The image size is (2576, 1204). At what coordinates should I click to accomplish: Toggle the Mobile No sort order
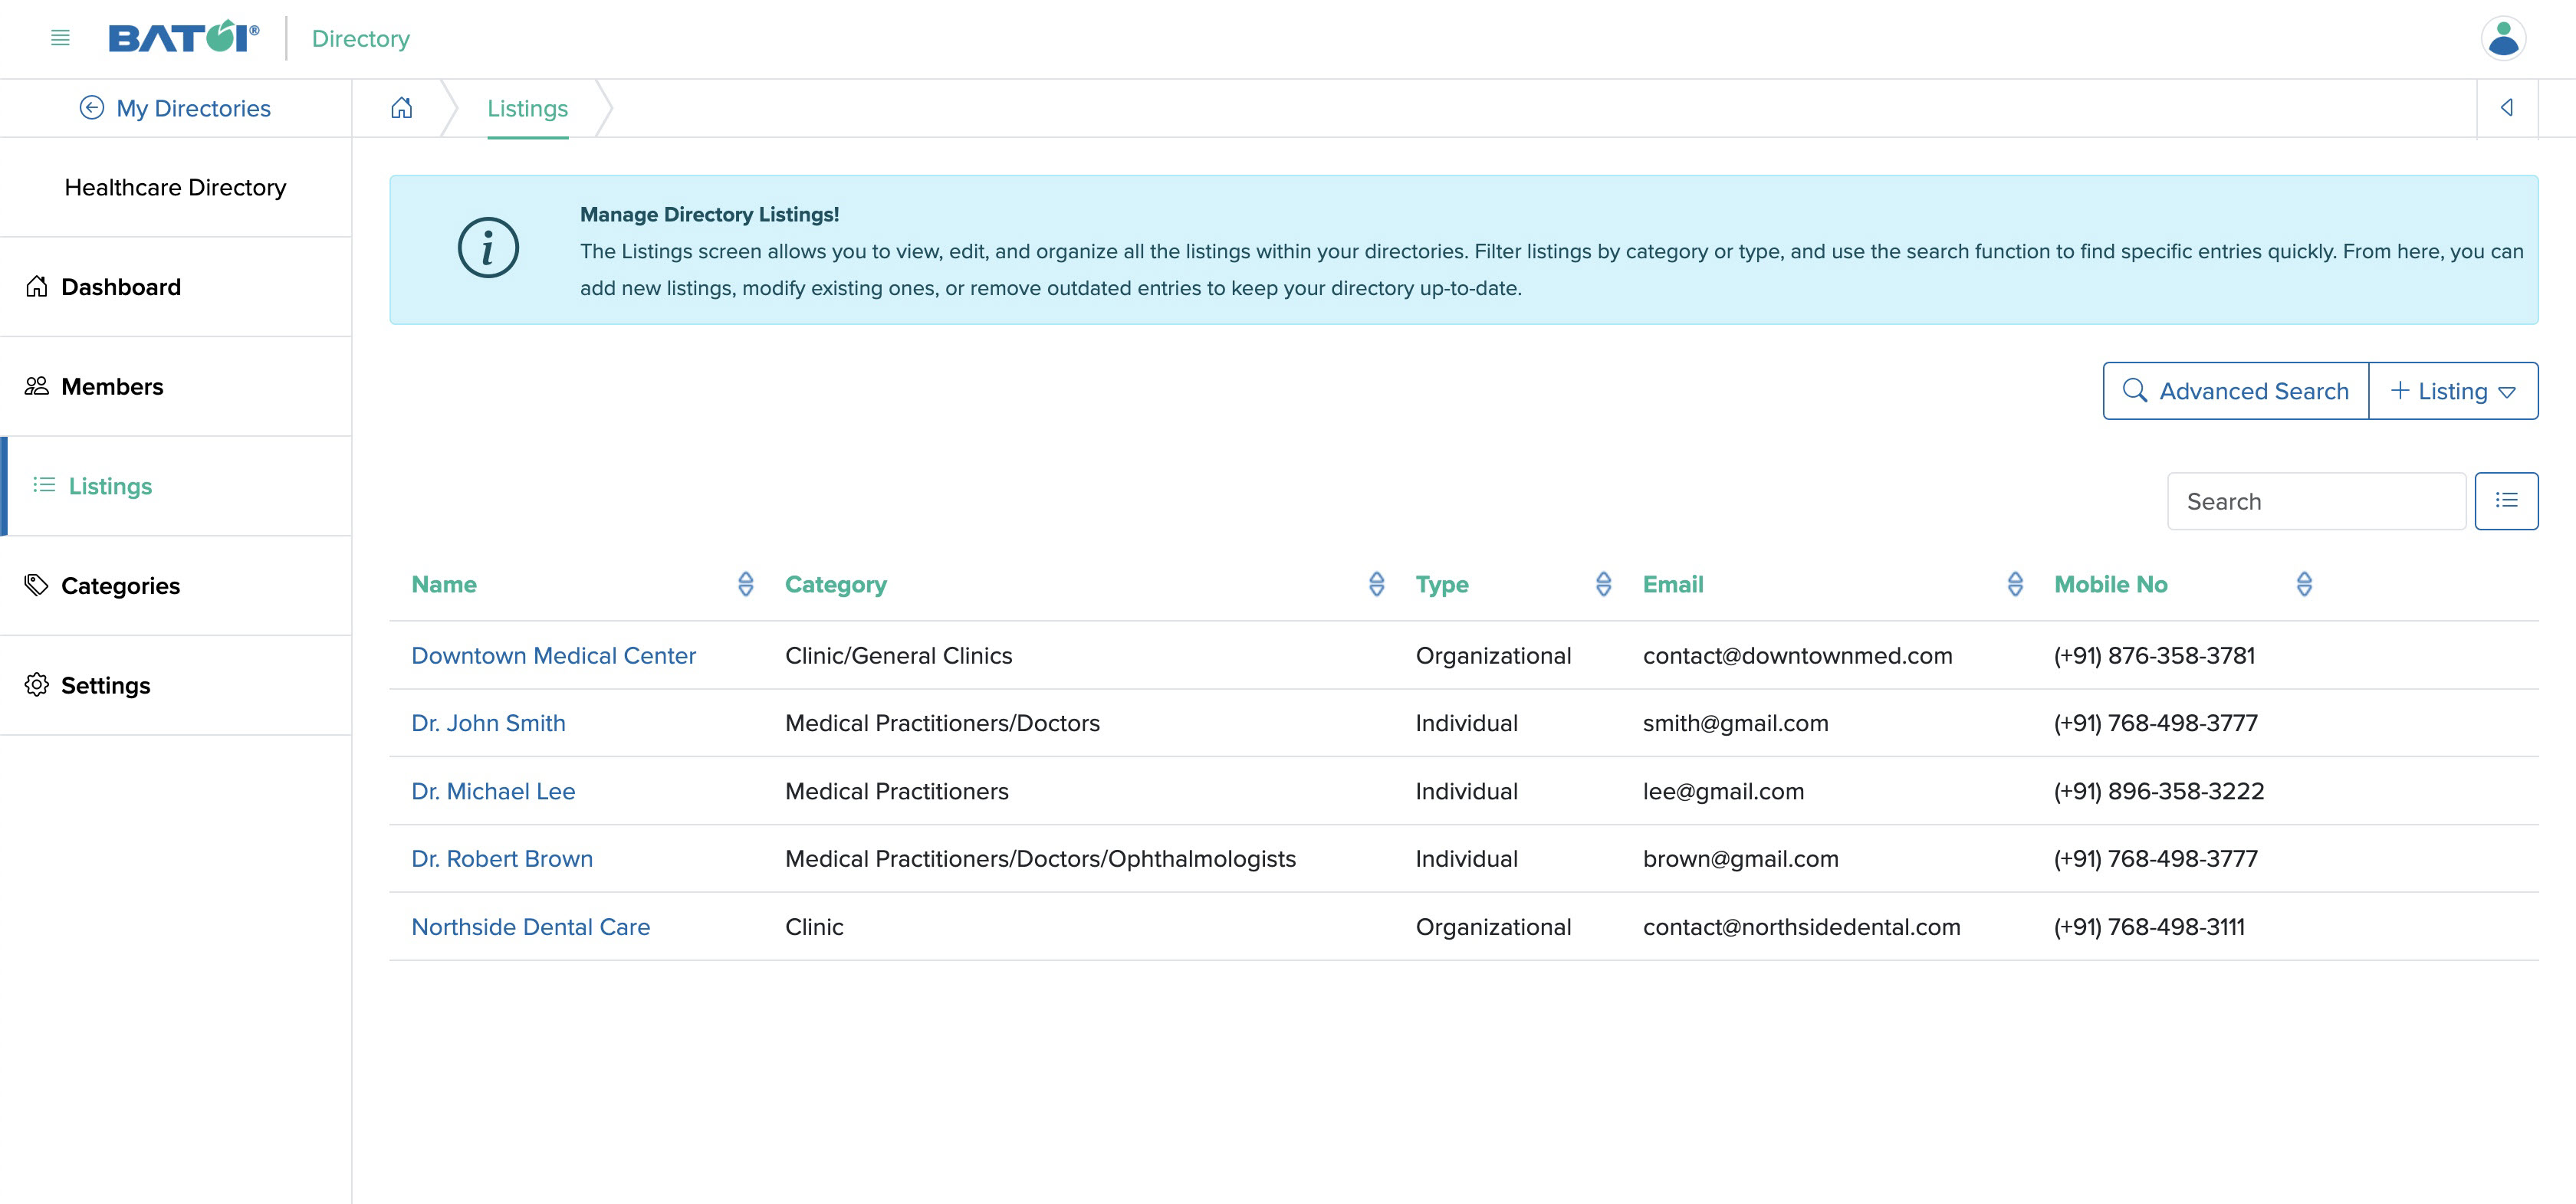[x=2302, y=585]
